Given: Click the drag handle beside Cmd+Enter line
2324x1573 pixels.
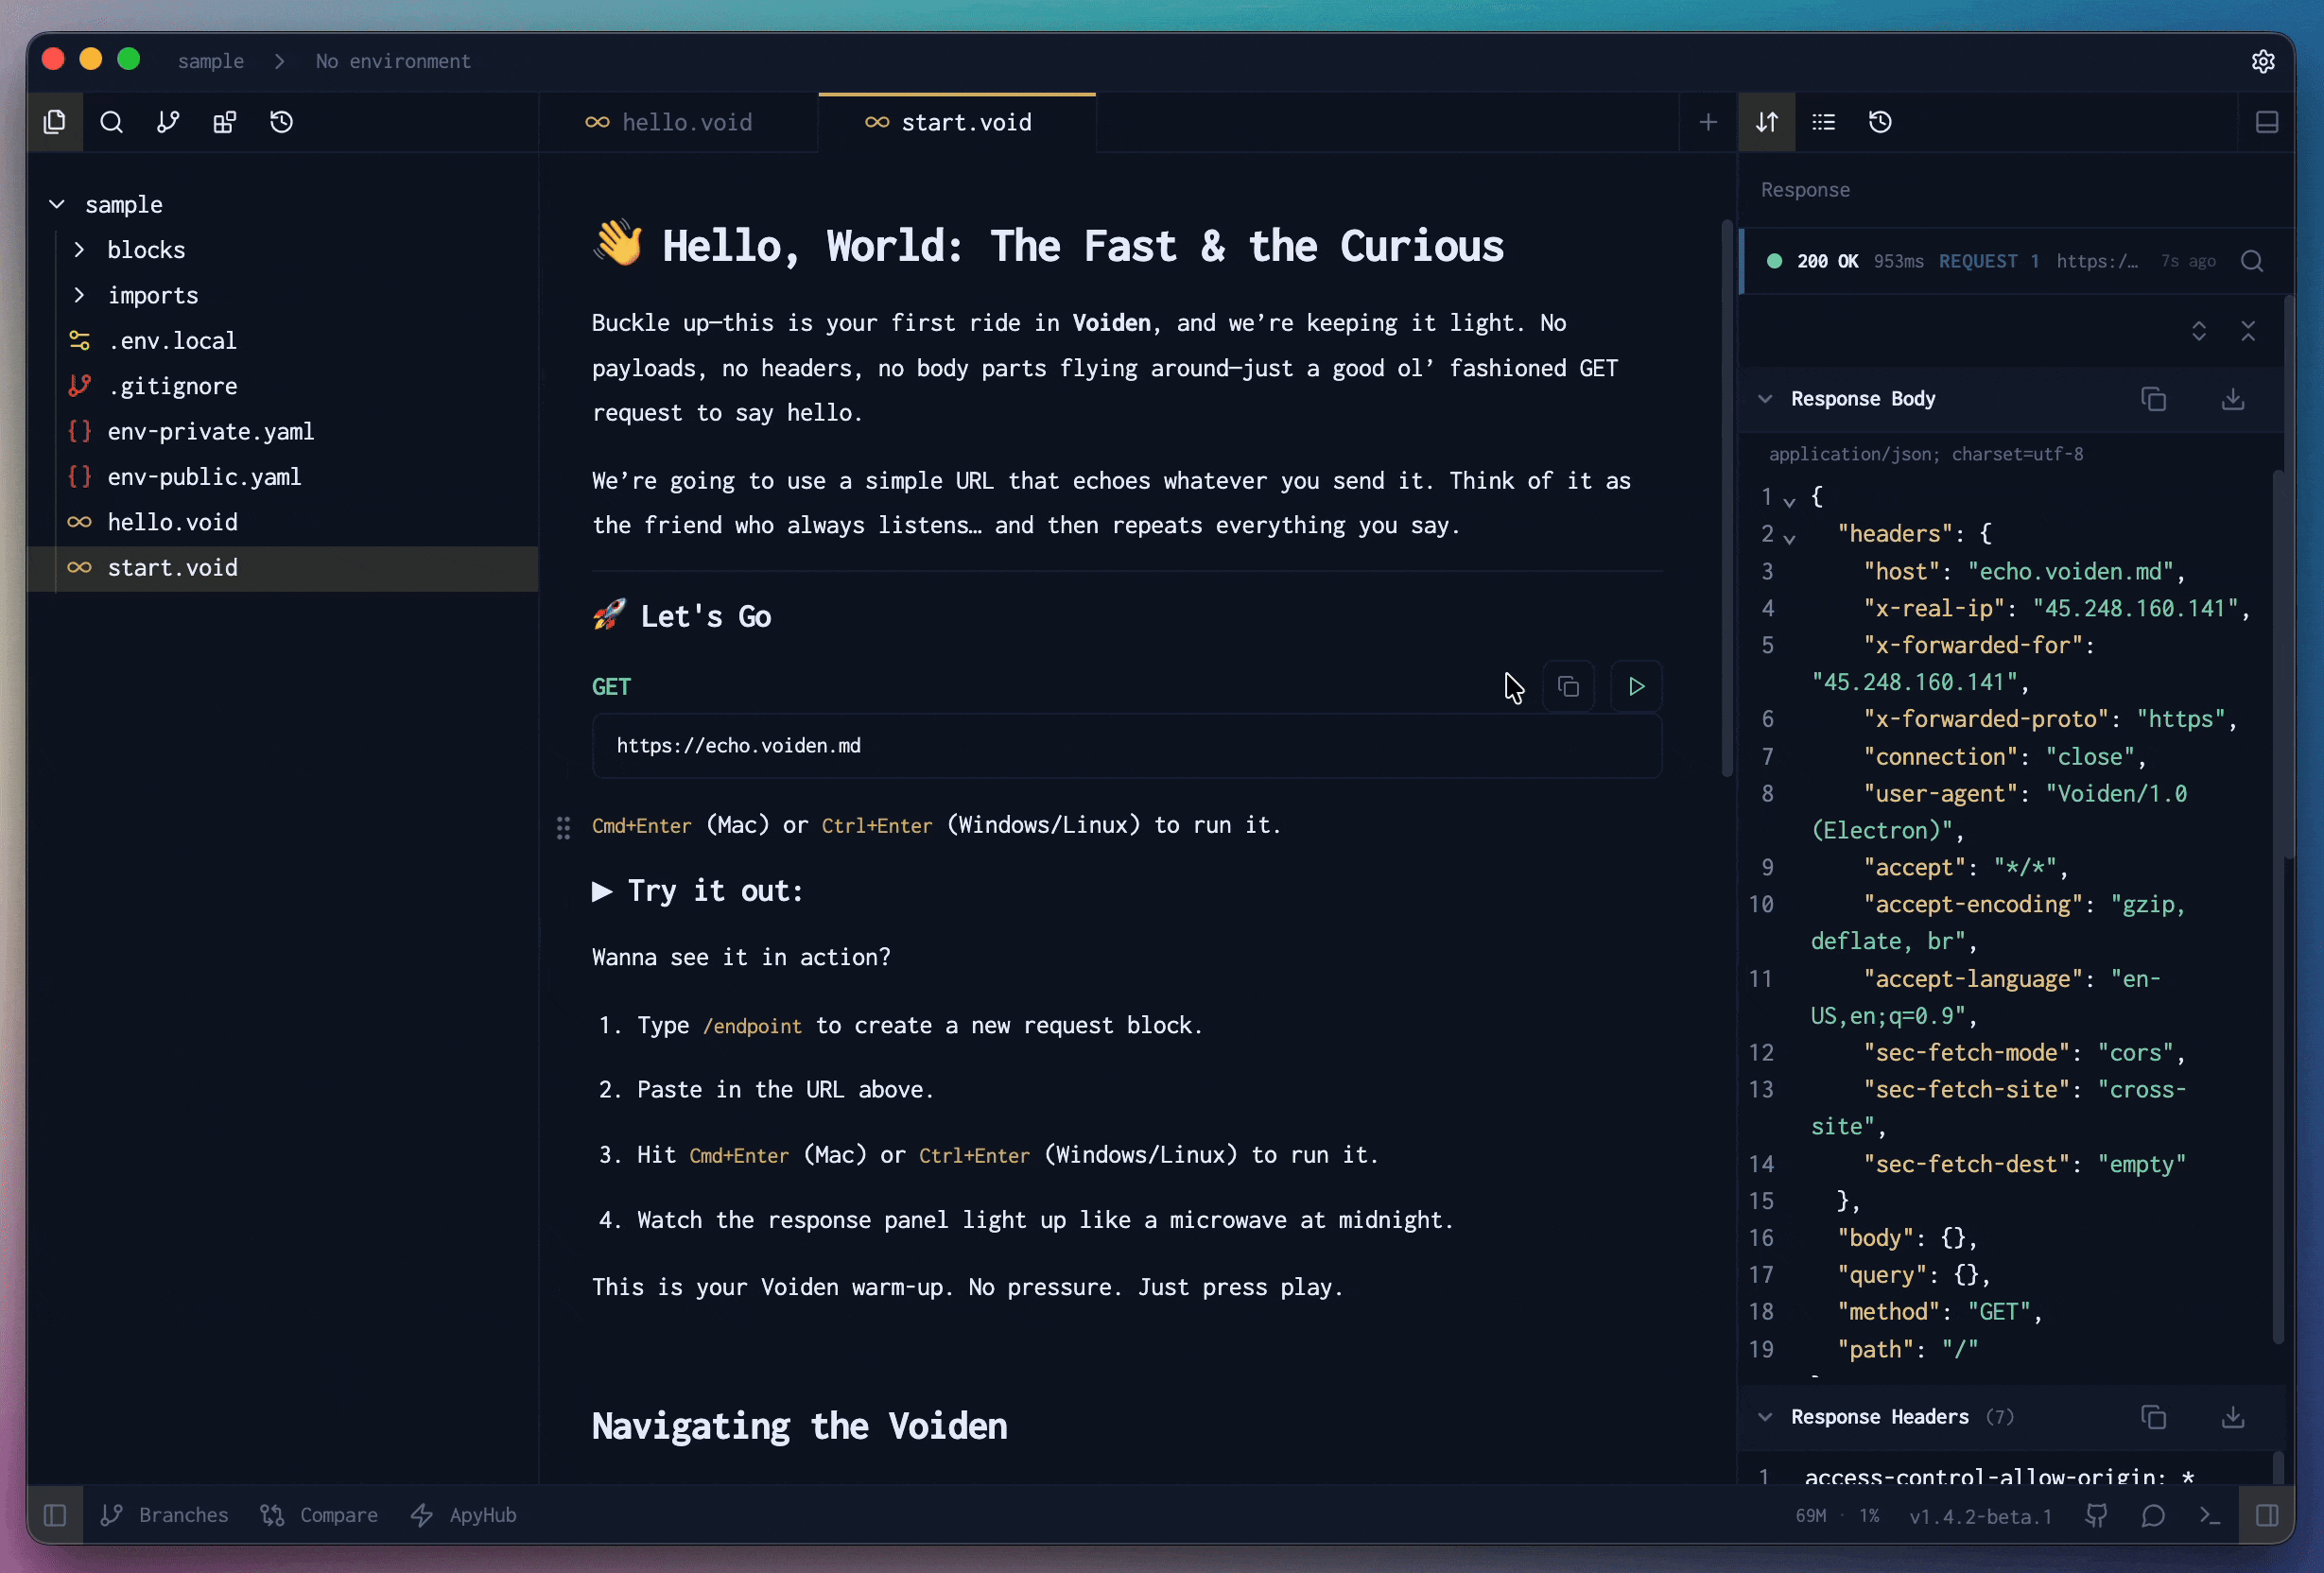Looking at the screenshot, I should click(x=563, y=827).
